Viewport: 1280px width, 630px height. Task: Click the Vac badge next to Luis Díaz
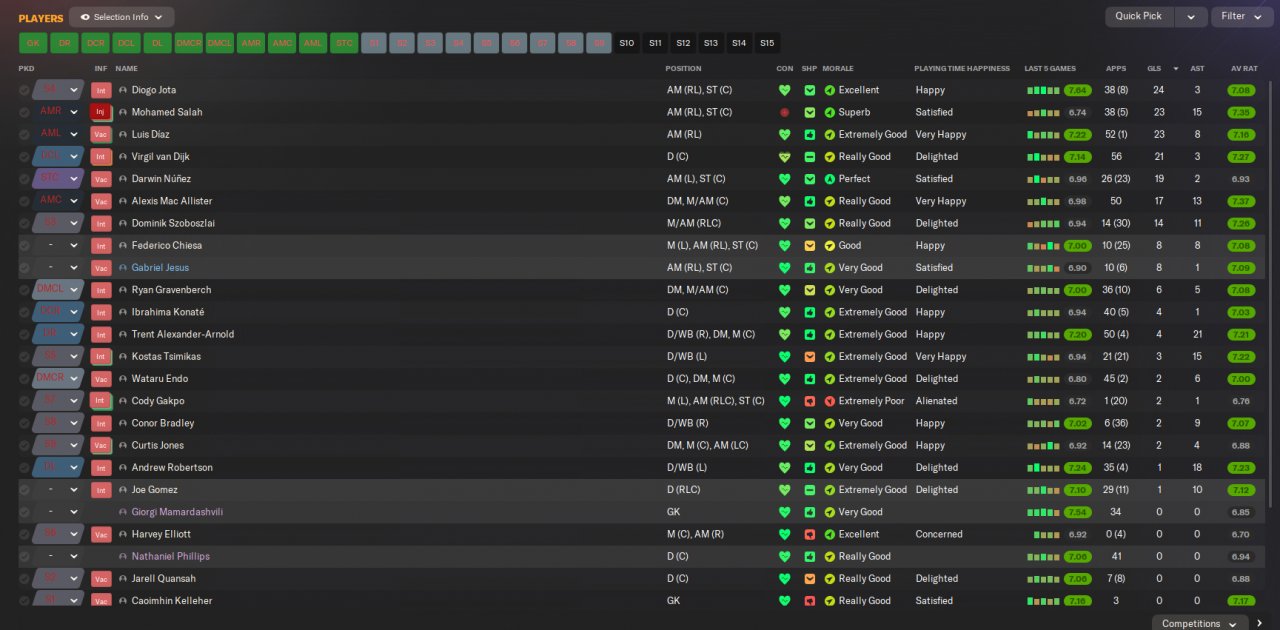click(x=100, y=134)
